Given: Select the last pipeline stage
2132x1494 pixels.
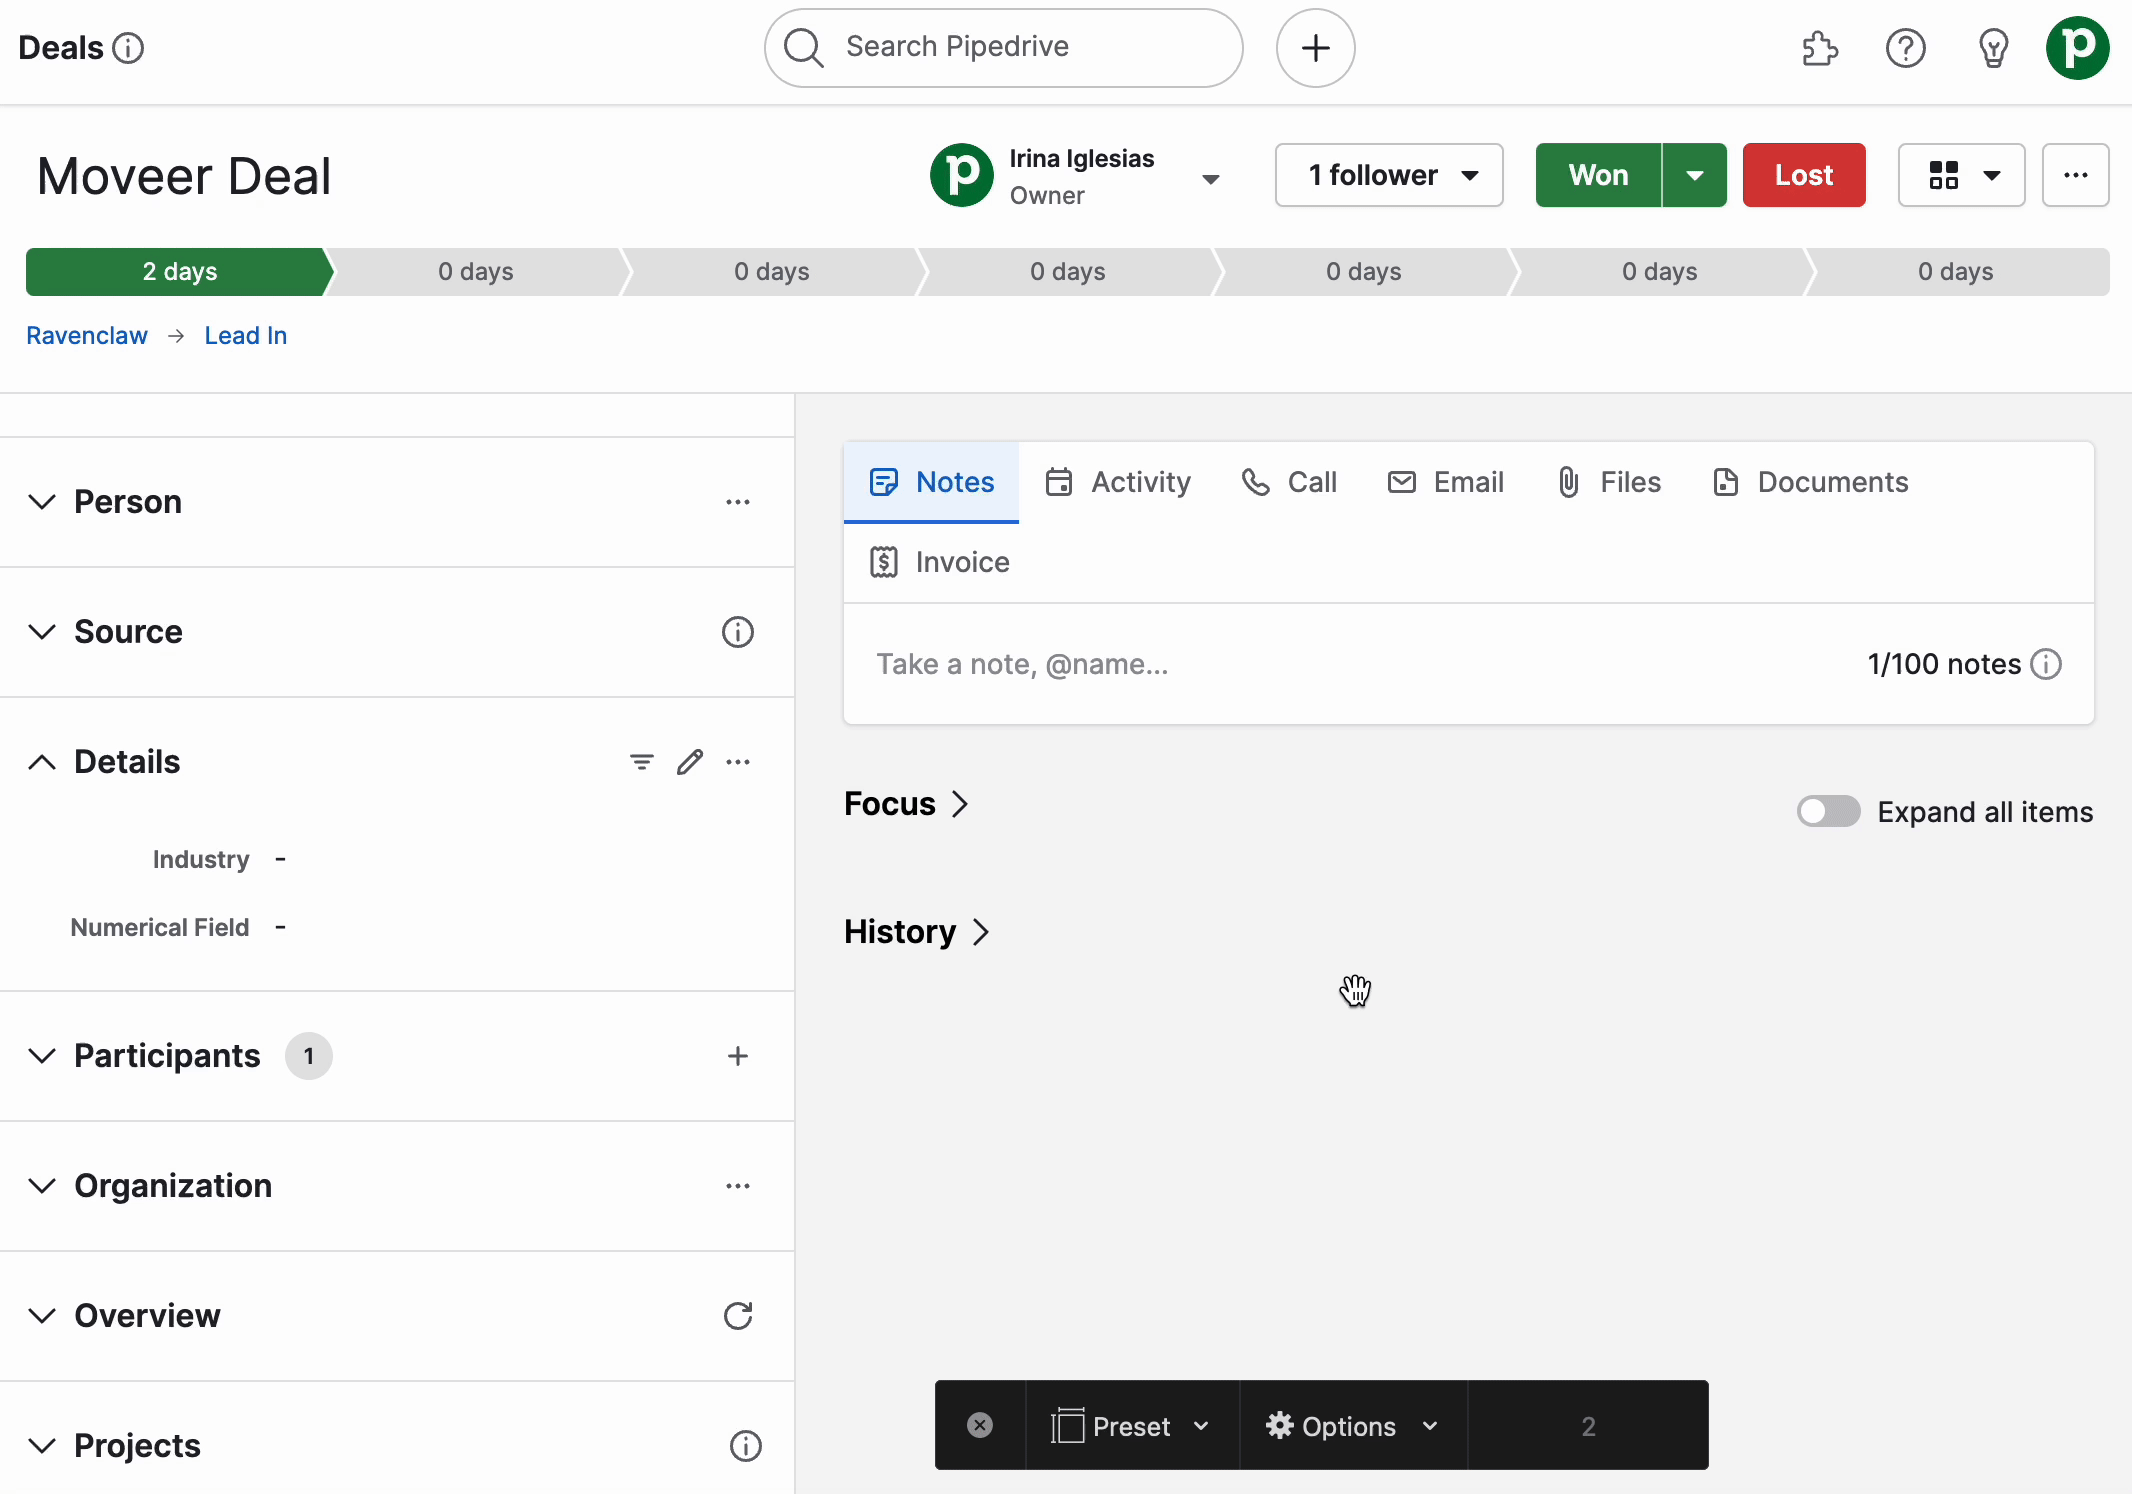Looking at the screenshot, I should click(x=1956, y=272).
